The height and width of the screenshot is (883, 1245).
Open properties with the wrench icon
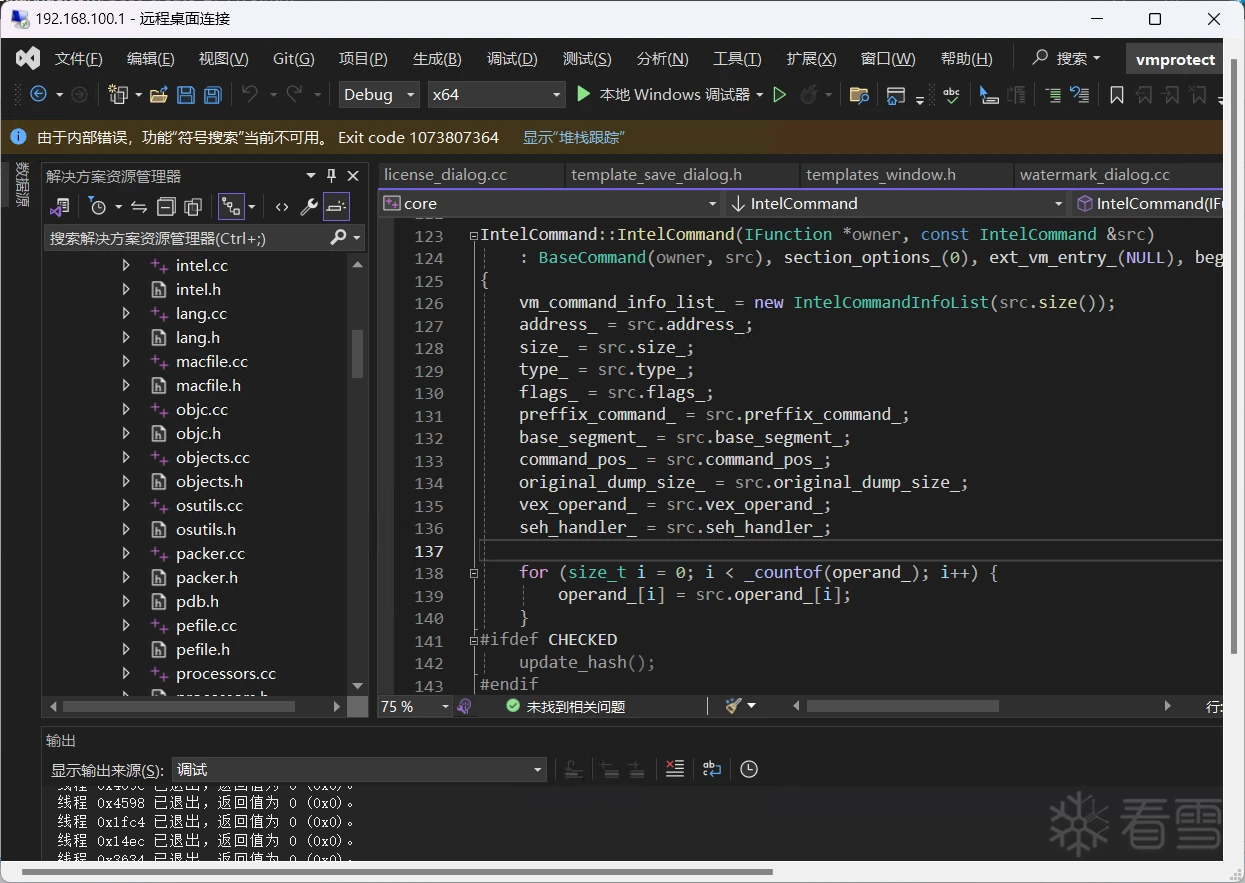point(309,207)
